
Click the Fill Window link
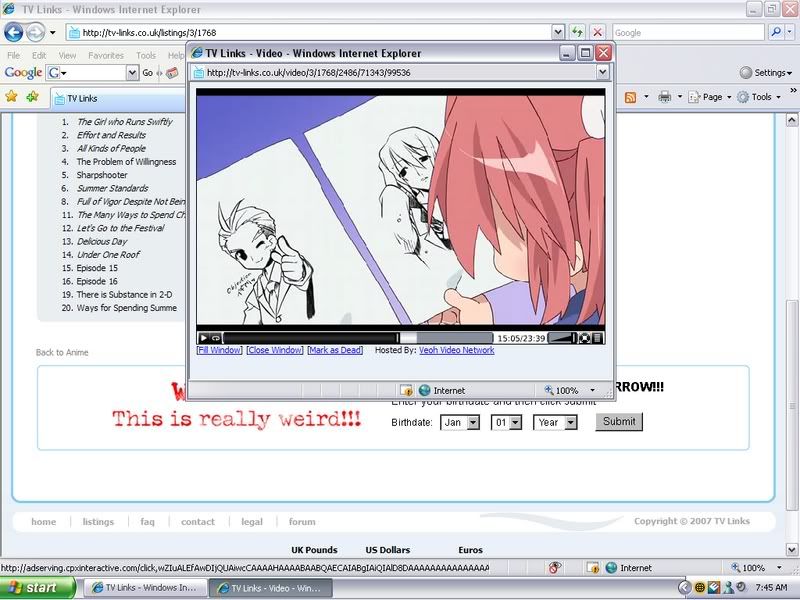click(x=219, y=350)
